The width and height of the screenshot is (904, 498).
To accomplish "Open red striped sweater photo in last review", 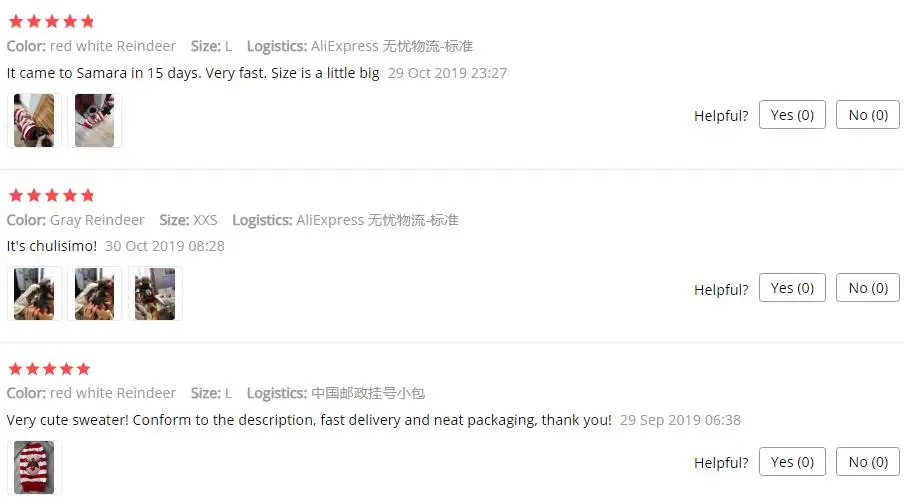I will coord(34,467).
